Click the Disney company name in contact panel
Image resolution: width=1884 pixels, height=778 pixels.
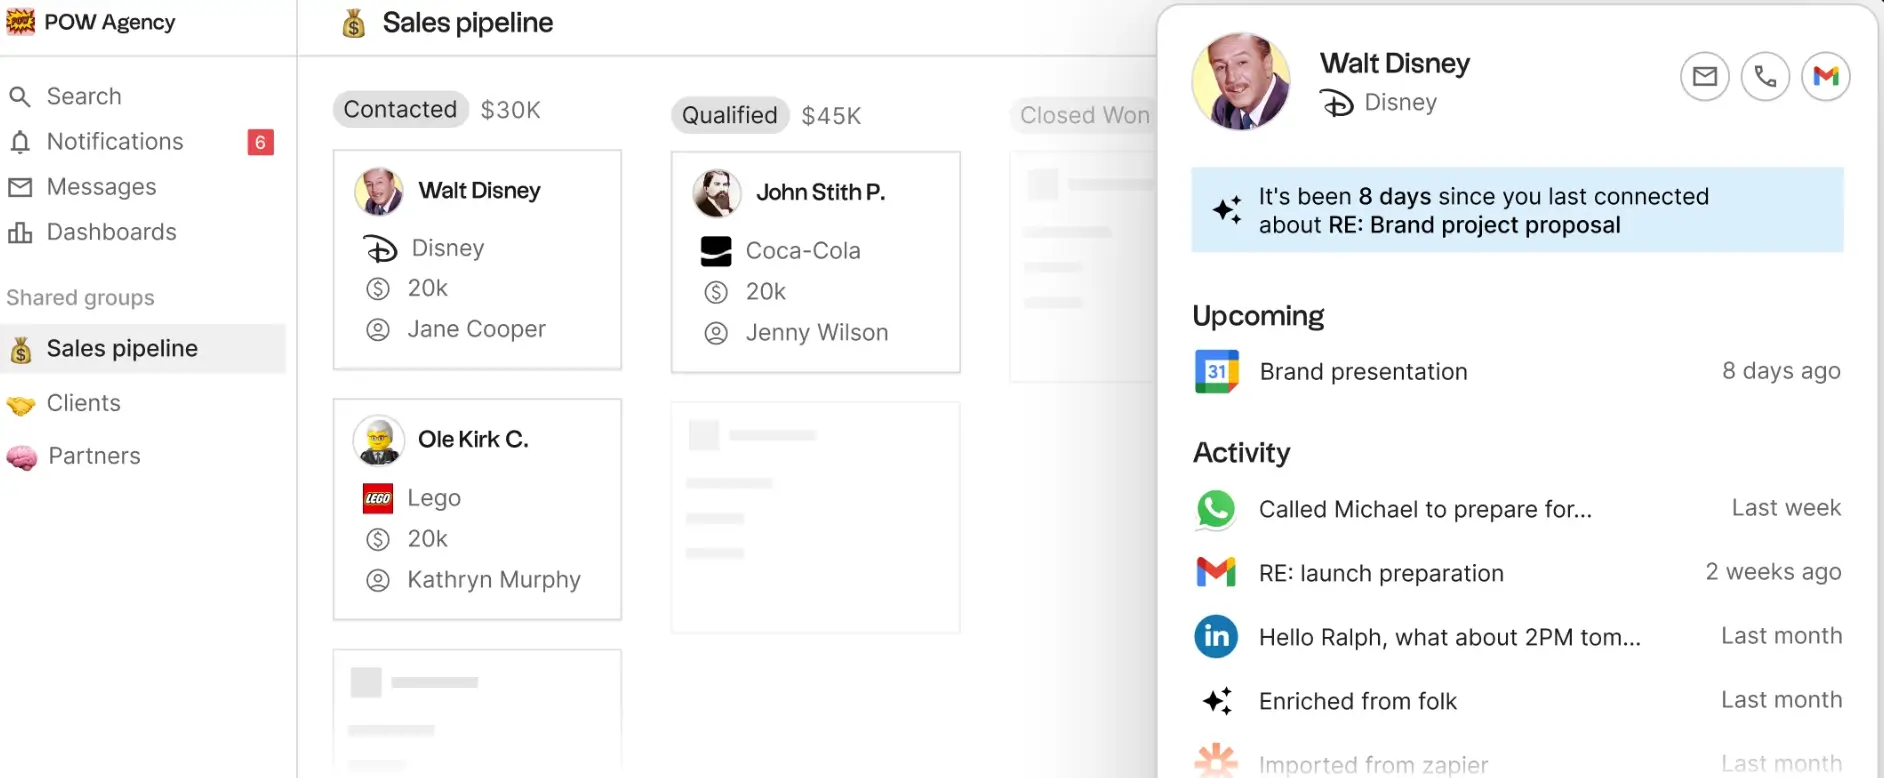coord(1401,103)
